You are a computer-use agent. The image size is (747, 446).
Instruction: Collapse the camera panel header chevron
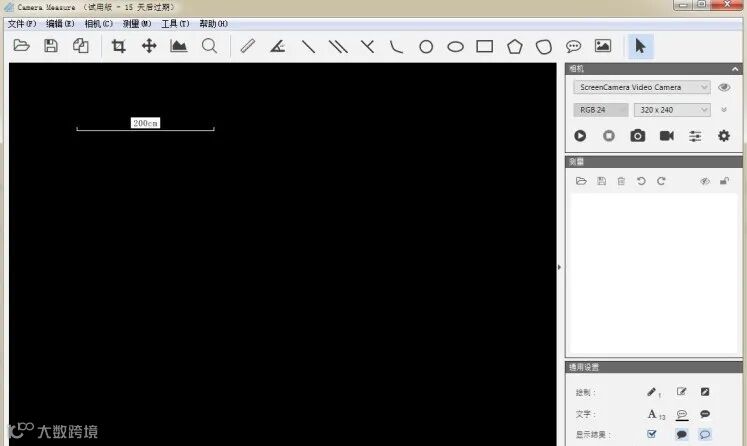click(735, 69)
